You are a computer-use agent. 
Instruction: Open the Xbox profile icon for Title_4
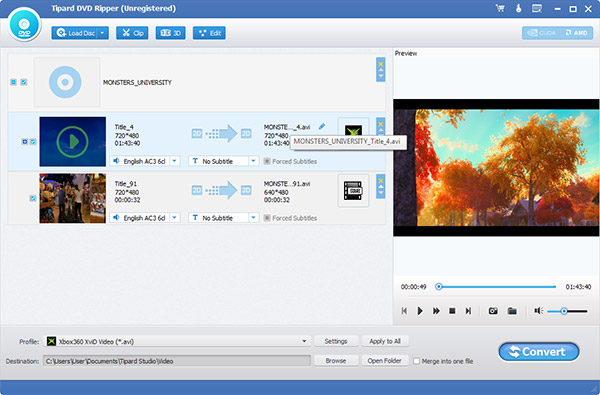(353, 130)
